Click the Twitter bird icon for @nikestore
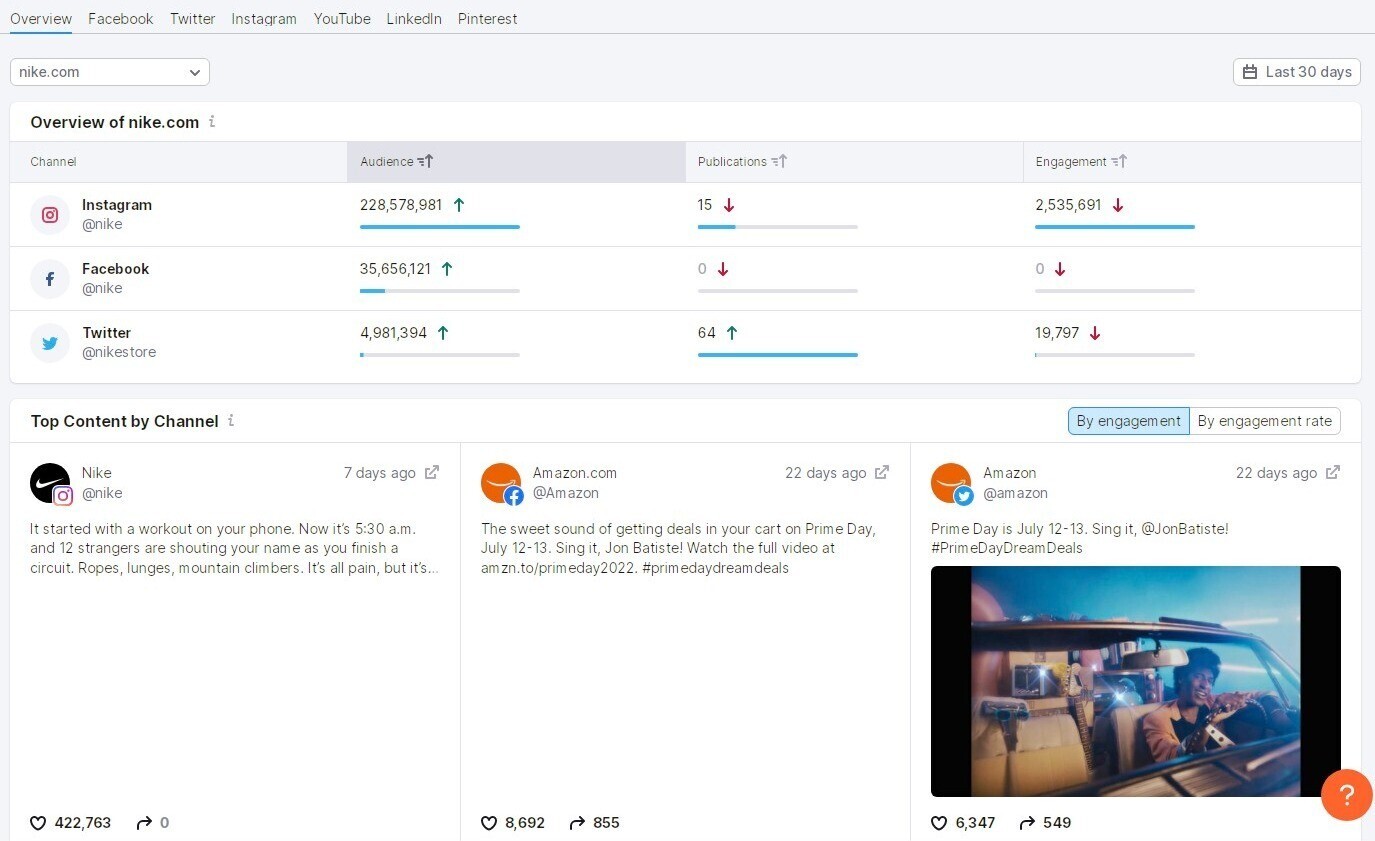The height and width of the screenshot is (841, 1375). [x=49, y=343]
